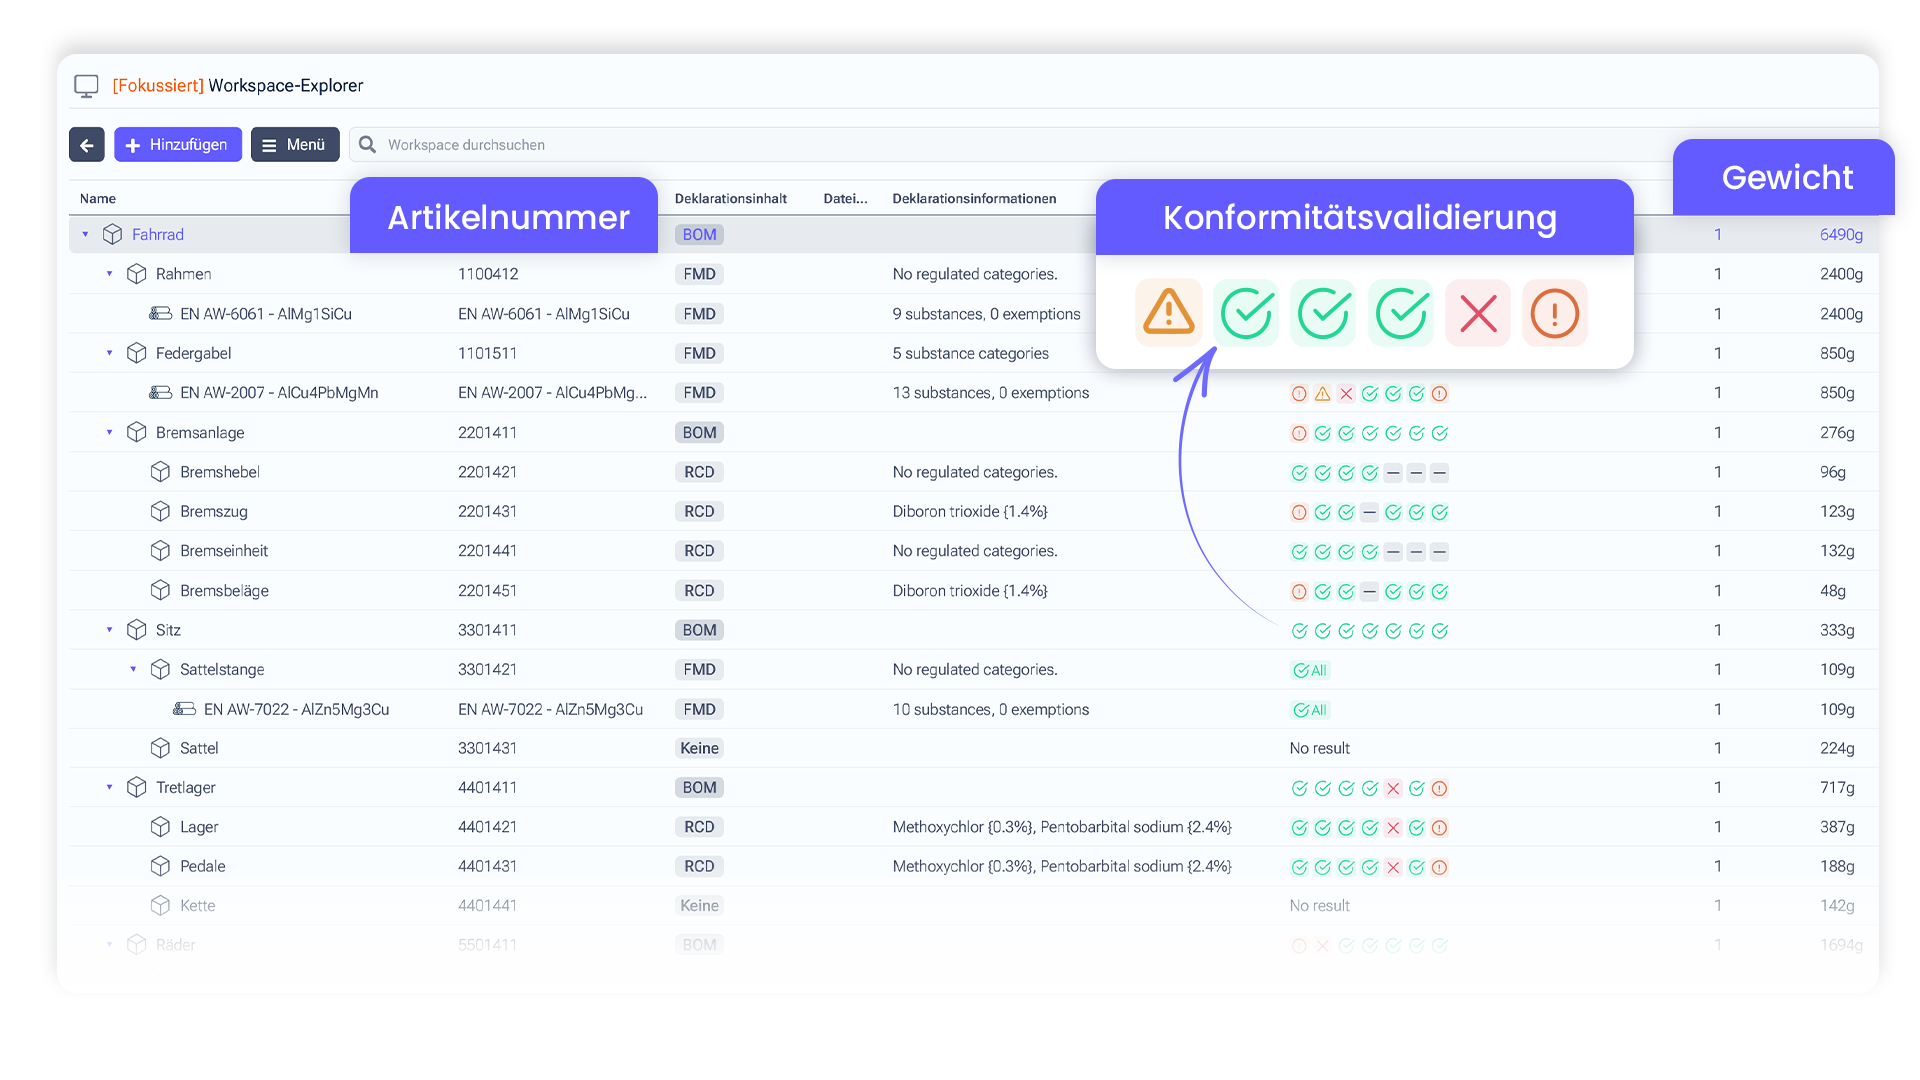Sort by the Deklarationsinhalt column header
1920x1080 pixels.
pos(730,199)
